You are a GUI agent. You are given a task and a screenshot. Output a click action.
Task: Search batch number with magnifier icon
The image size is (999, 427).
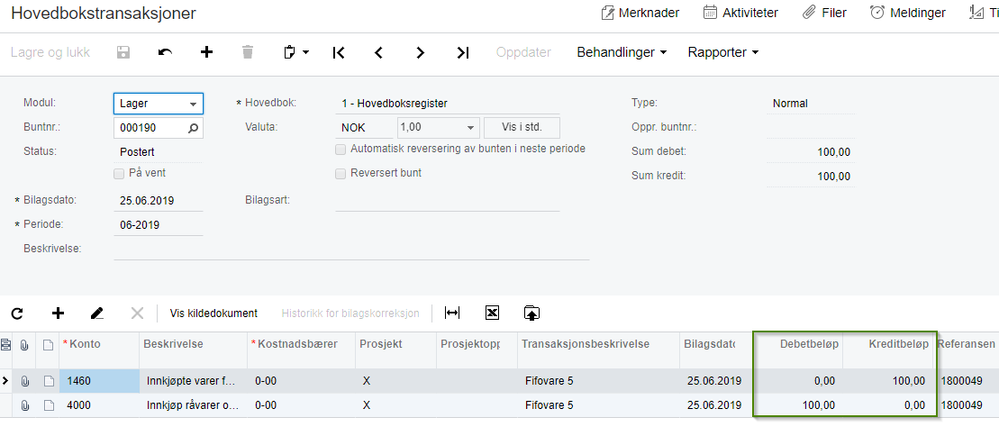point(193,128)
